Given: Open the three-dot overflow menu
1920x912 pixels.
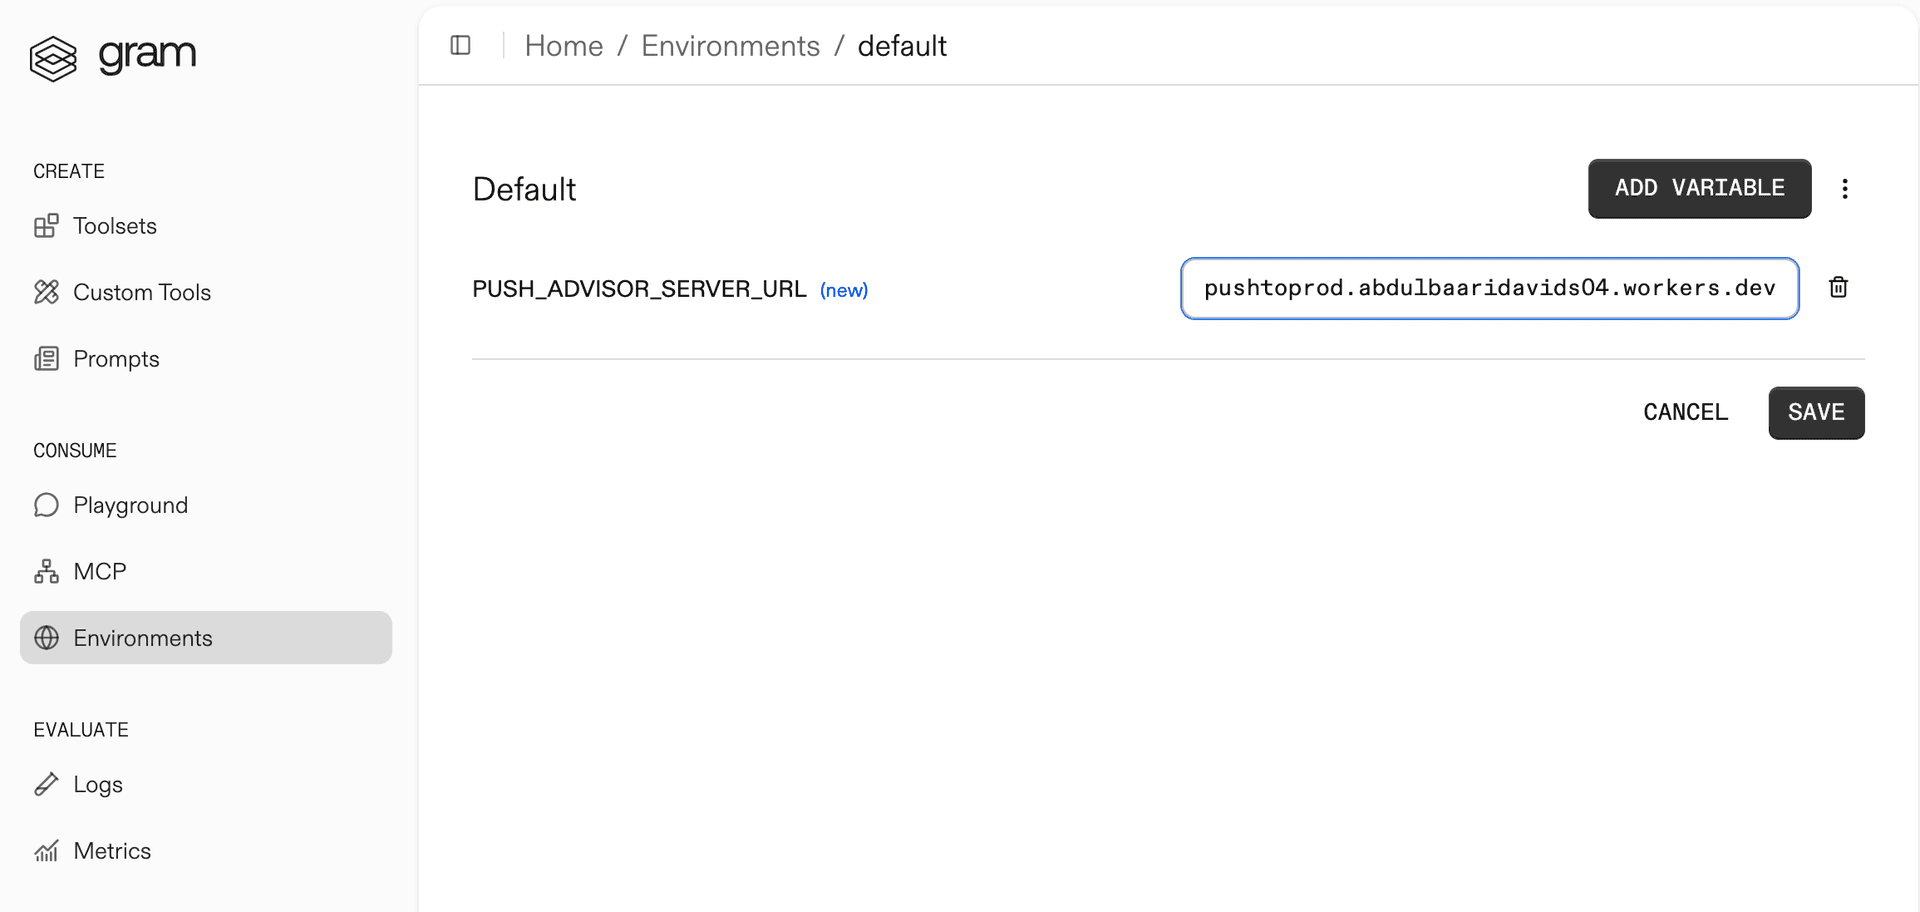Looking at the screenshot, I should [1845, 188].
